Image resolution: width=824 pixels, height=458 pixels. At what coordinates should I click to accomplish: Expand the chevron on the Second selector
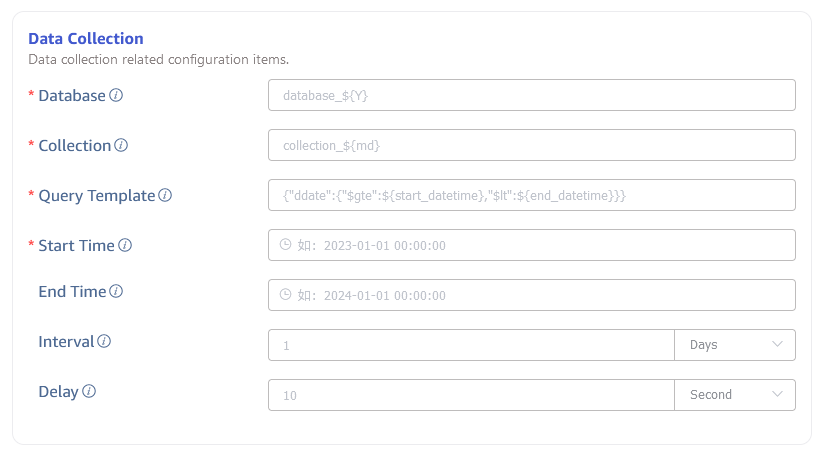point(778,395)
